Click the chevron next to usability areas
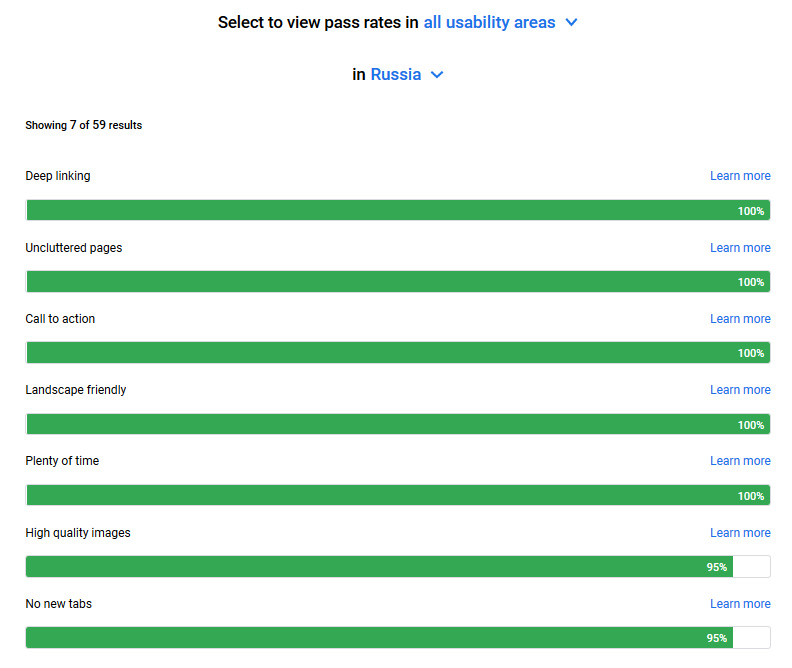792x668 pixels. coord(571,23)
